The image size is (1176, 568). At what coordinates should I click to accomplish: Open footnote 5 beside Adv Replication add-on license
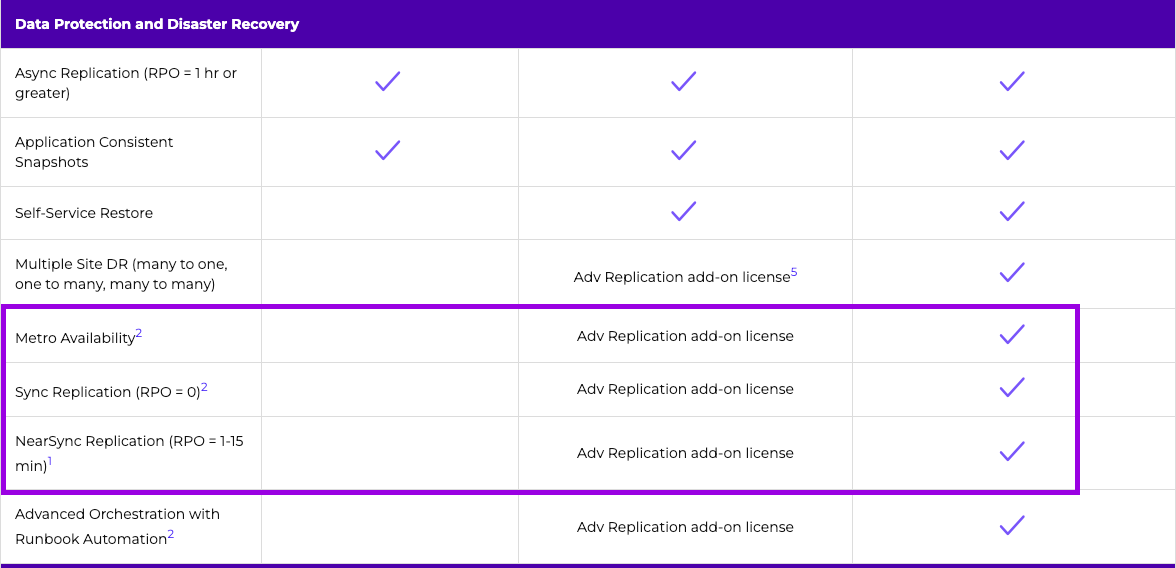(x=794, y=272)
